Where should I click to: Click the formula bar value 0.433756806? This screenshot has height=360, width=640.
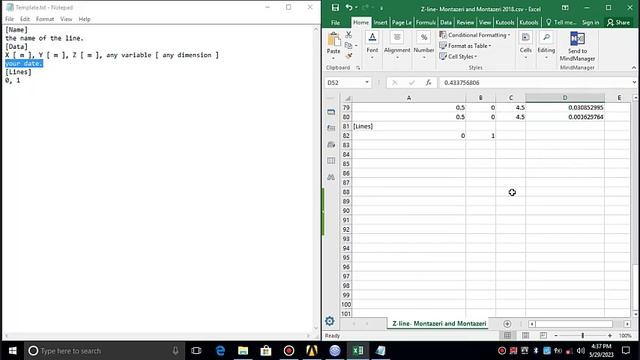[x=462, y=83]
